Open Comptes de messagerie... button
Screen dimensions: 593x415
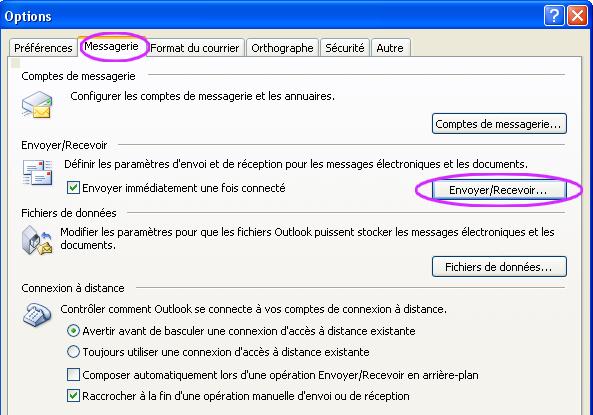499,124
